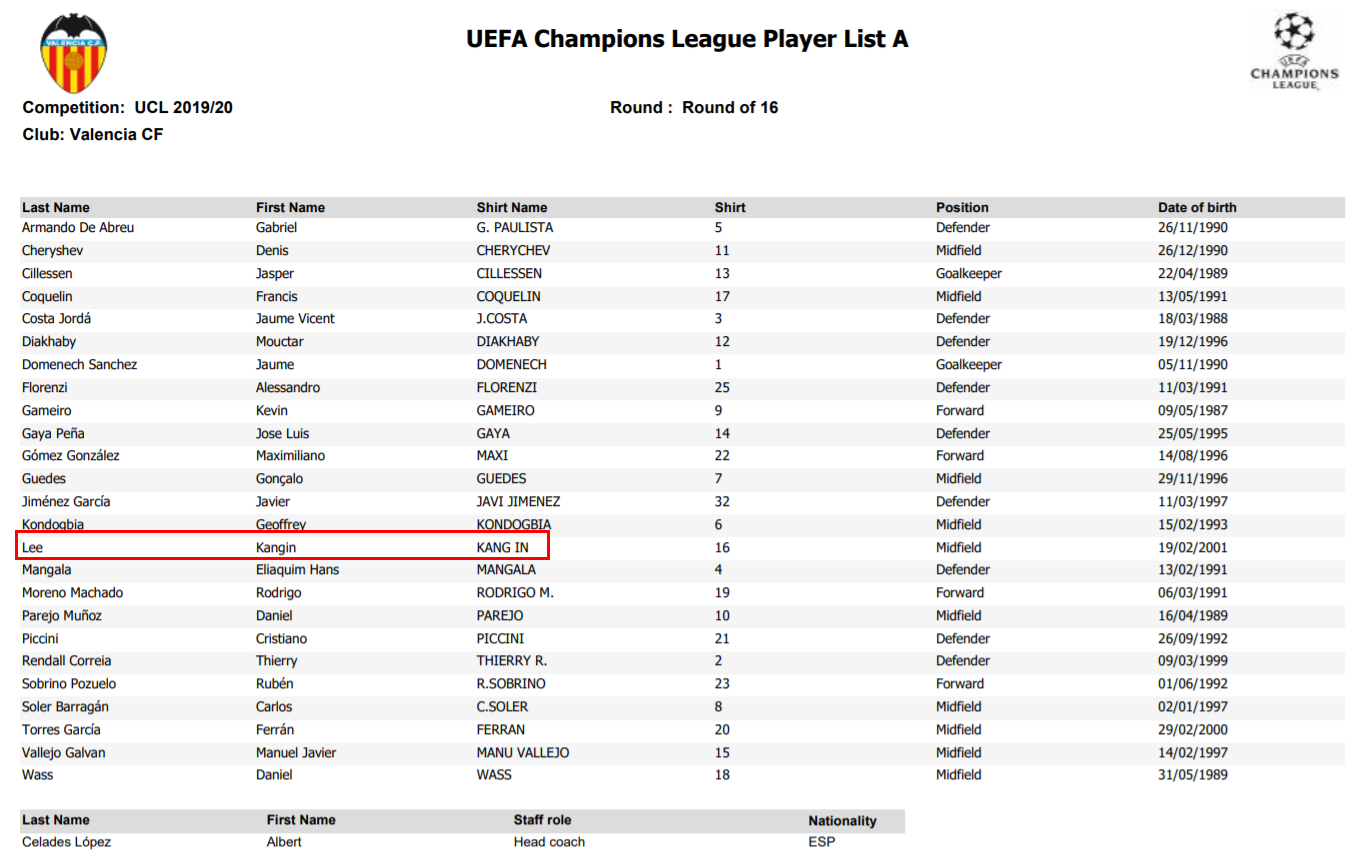Click G. PAULISTA shirt name cell
This screenshot has height=862, width=1369.
click(x=515, y=228)
